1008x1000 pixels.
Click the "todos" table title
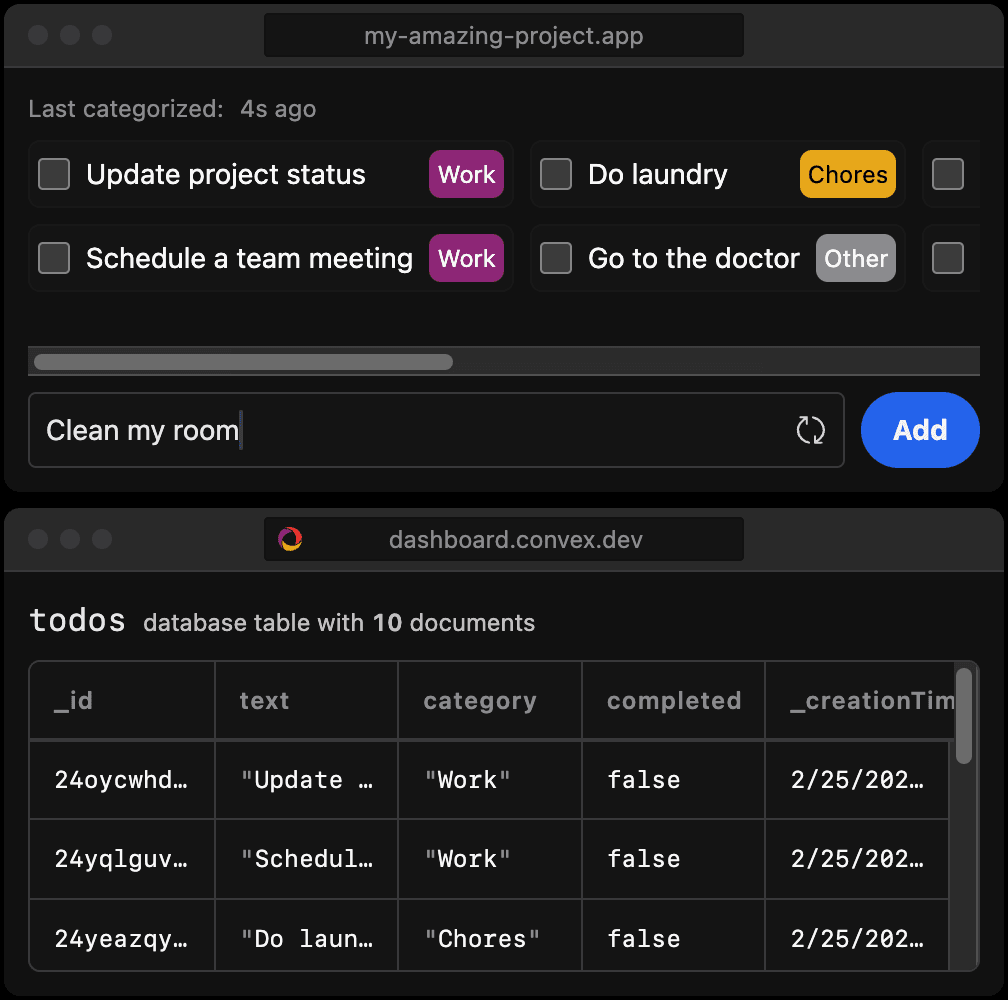tap(76, 620)
